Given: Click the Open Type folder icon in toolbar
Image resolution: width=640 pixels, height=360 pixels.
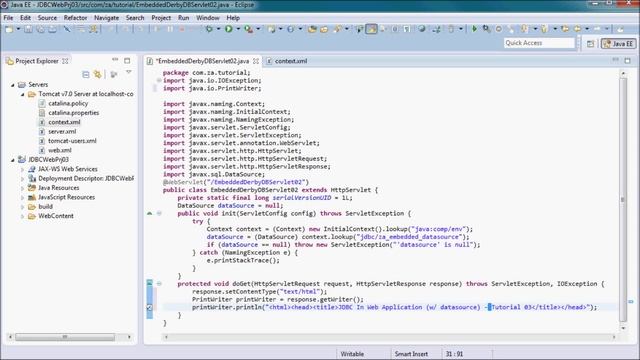Looking at the screenshot, I should (x=312, y=29).
